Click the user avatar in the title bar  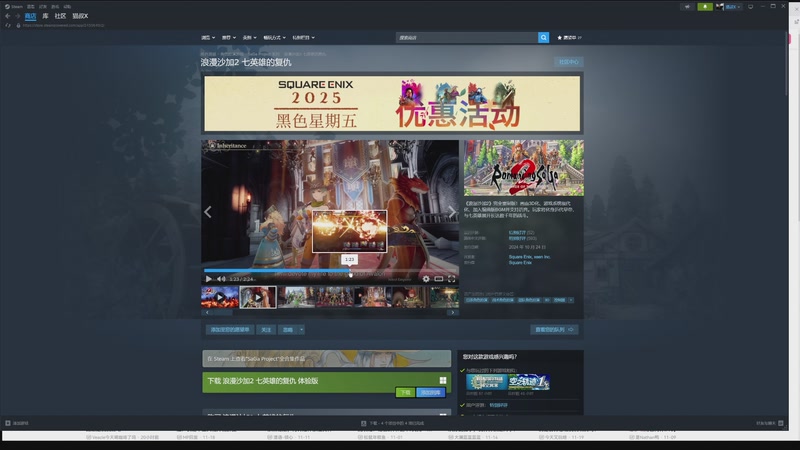[719, 7]
